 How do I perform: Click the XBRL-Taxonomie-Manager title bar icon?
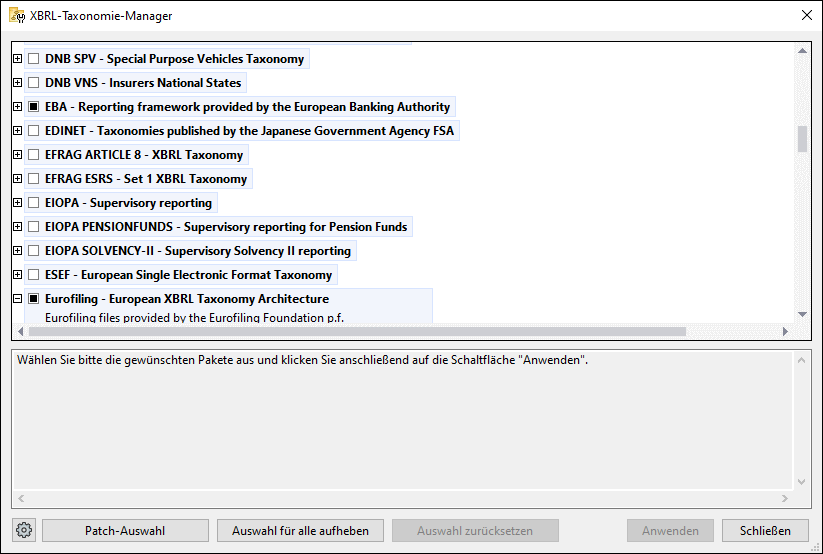click(x=16, y=15)
